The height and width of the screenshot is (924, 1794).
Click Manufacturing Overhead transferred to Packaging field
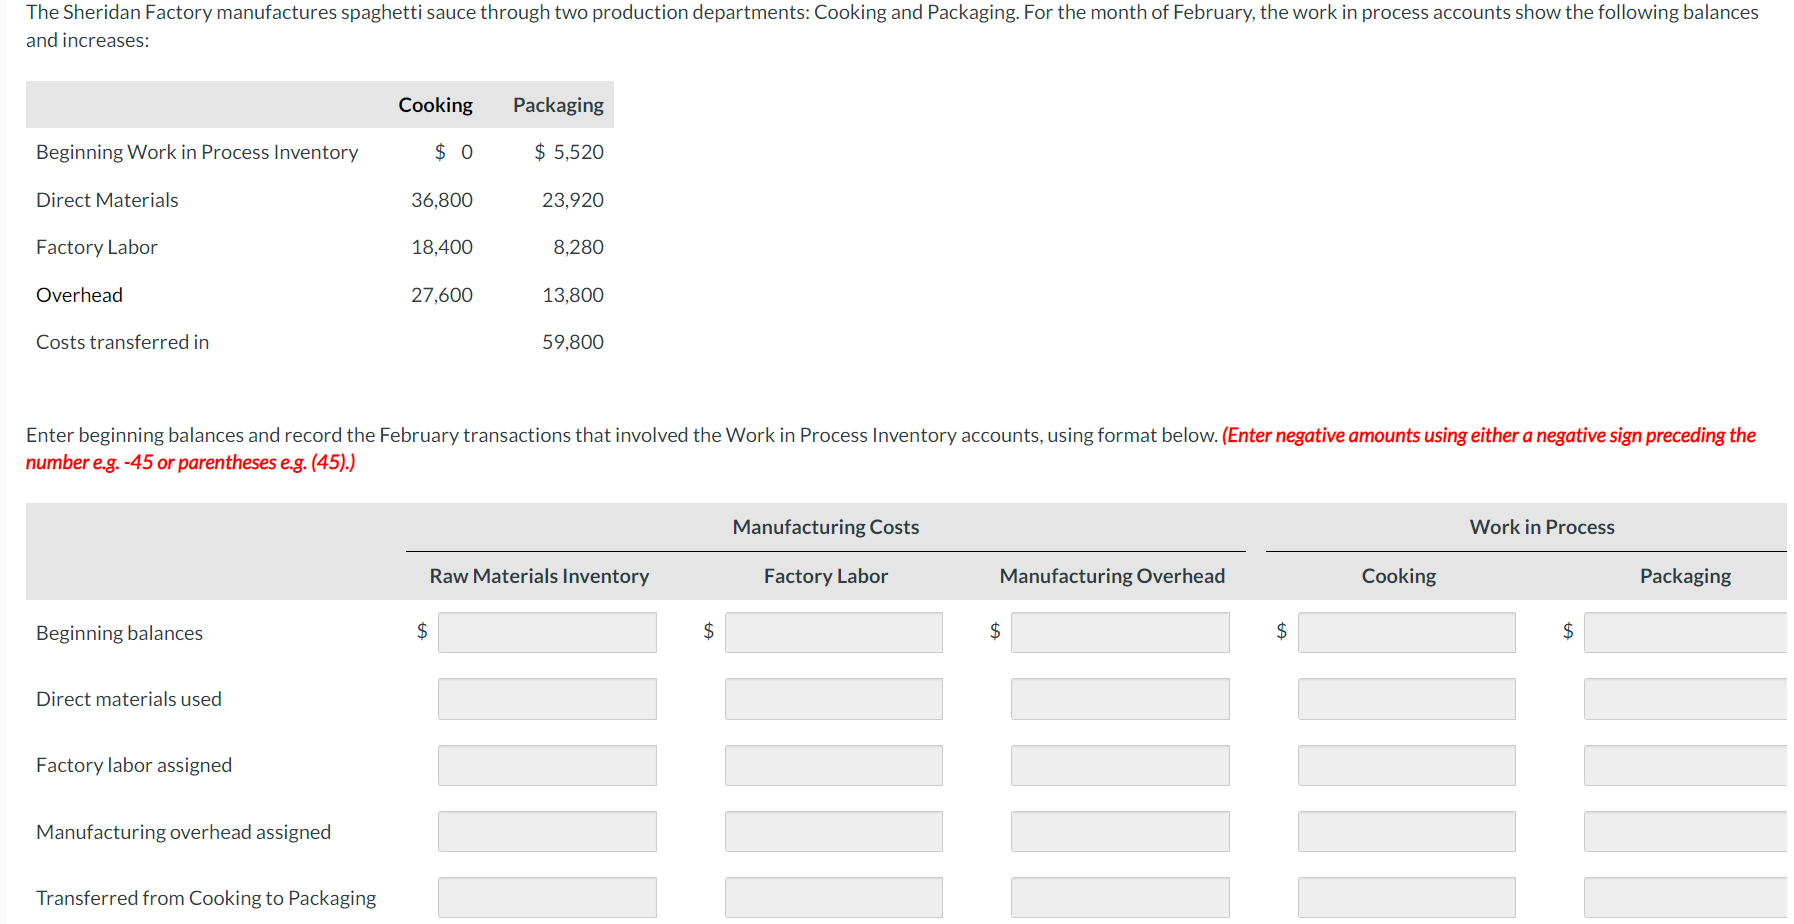click(x=1120, y=897)
